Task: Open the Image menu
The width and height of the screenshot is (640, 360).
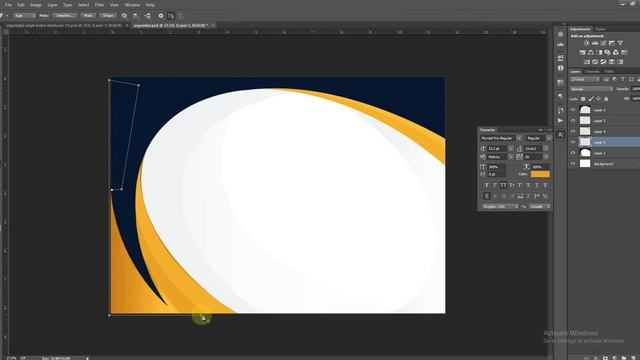Action: (x=36, y=5)
